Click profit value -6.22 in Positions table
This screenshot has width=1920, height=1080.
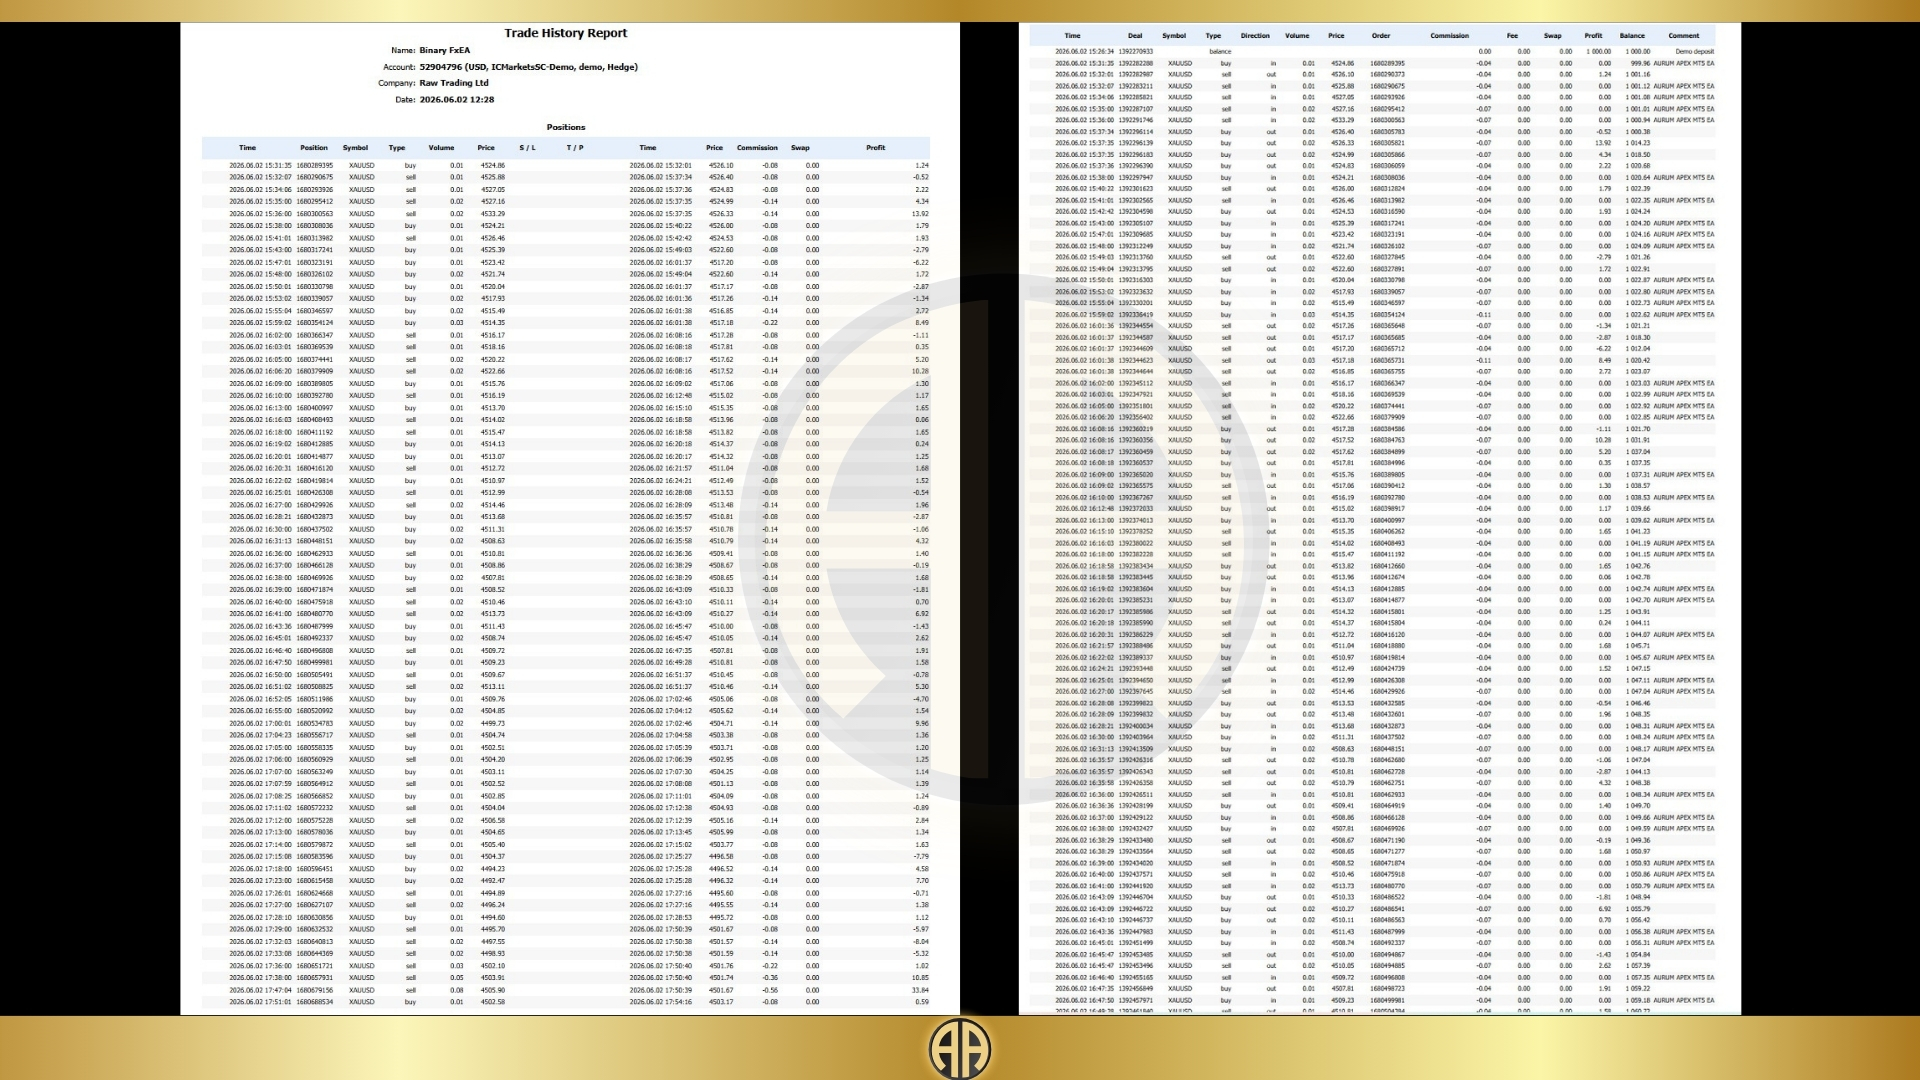point(921,262)
